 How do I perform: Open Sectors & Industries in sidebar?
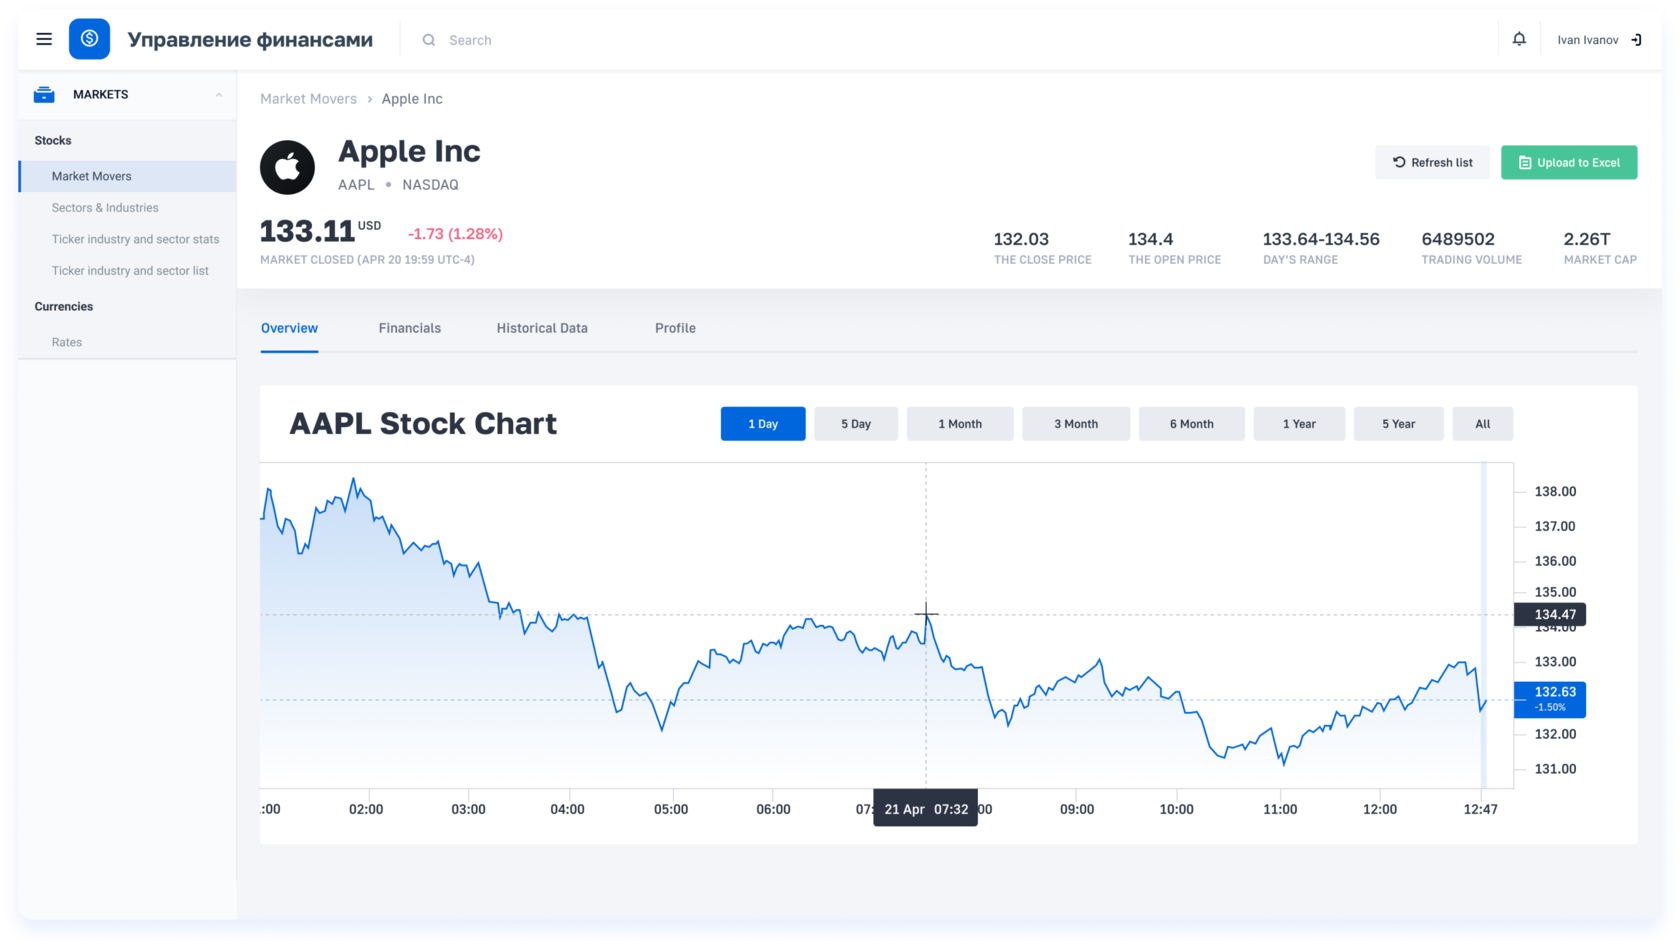105,208
